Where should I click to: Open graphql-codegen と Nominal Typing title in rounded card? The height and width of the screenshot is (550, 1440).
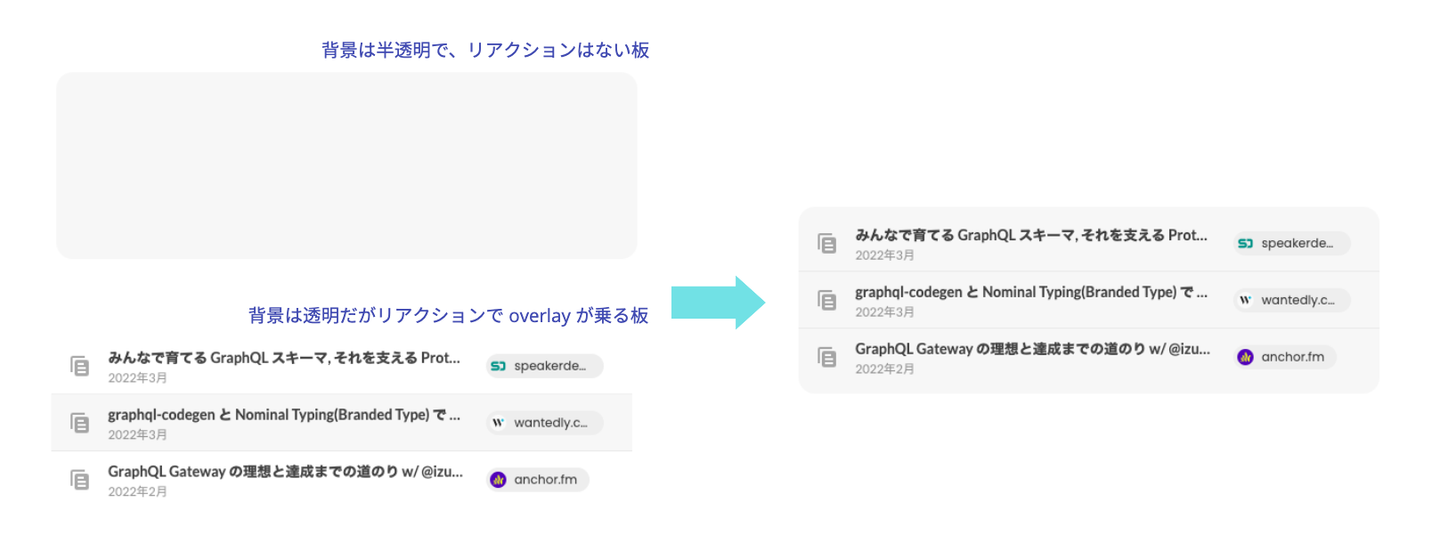tap(1030, 293)
